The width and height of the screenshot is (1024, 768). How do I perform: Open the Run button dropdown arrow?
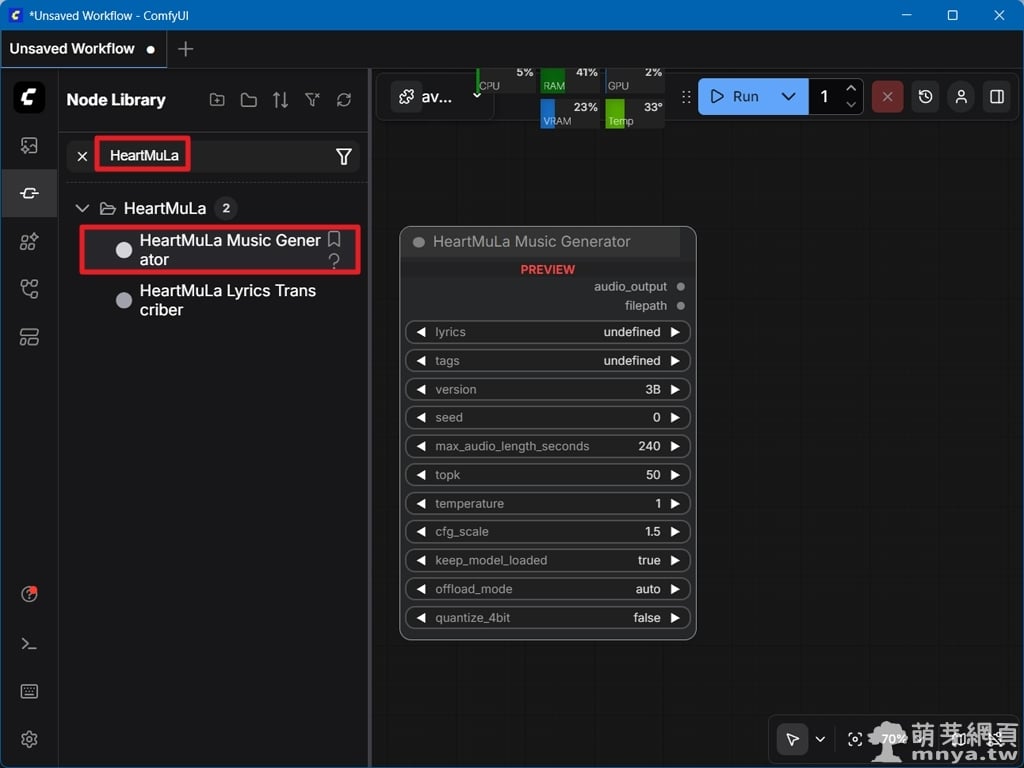coord(788,97)
